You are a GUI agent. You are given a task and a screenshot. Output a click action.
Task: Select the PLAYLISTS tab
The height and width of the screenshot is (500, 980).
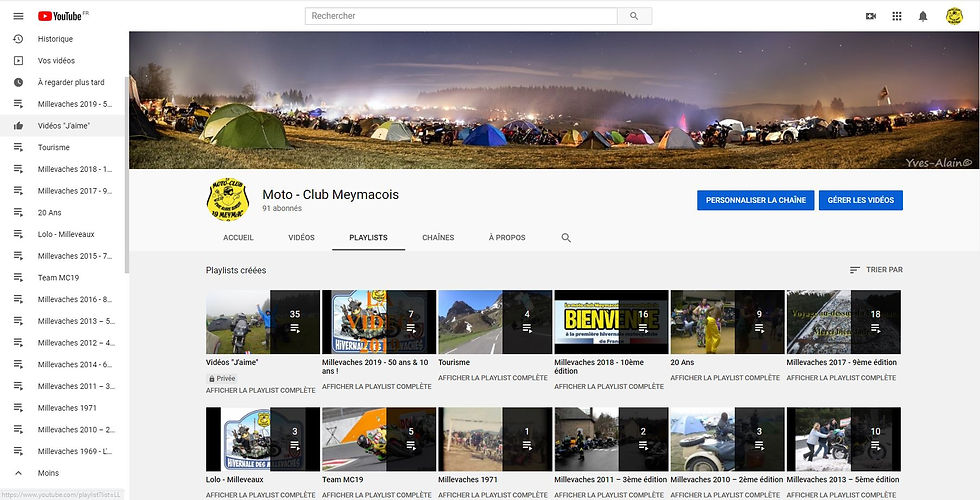(x=368, y=238)
